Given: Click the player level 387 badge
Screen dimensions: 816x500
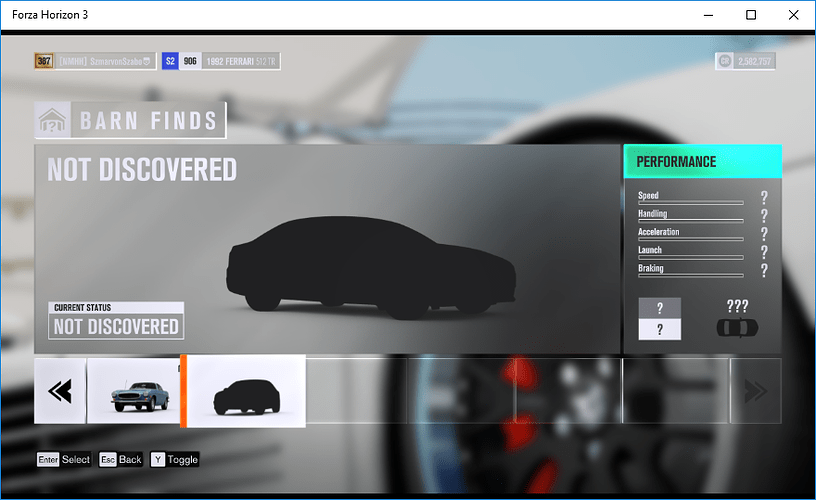Looking at the screenshot, I should (44, 61).
